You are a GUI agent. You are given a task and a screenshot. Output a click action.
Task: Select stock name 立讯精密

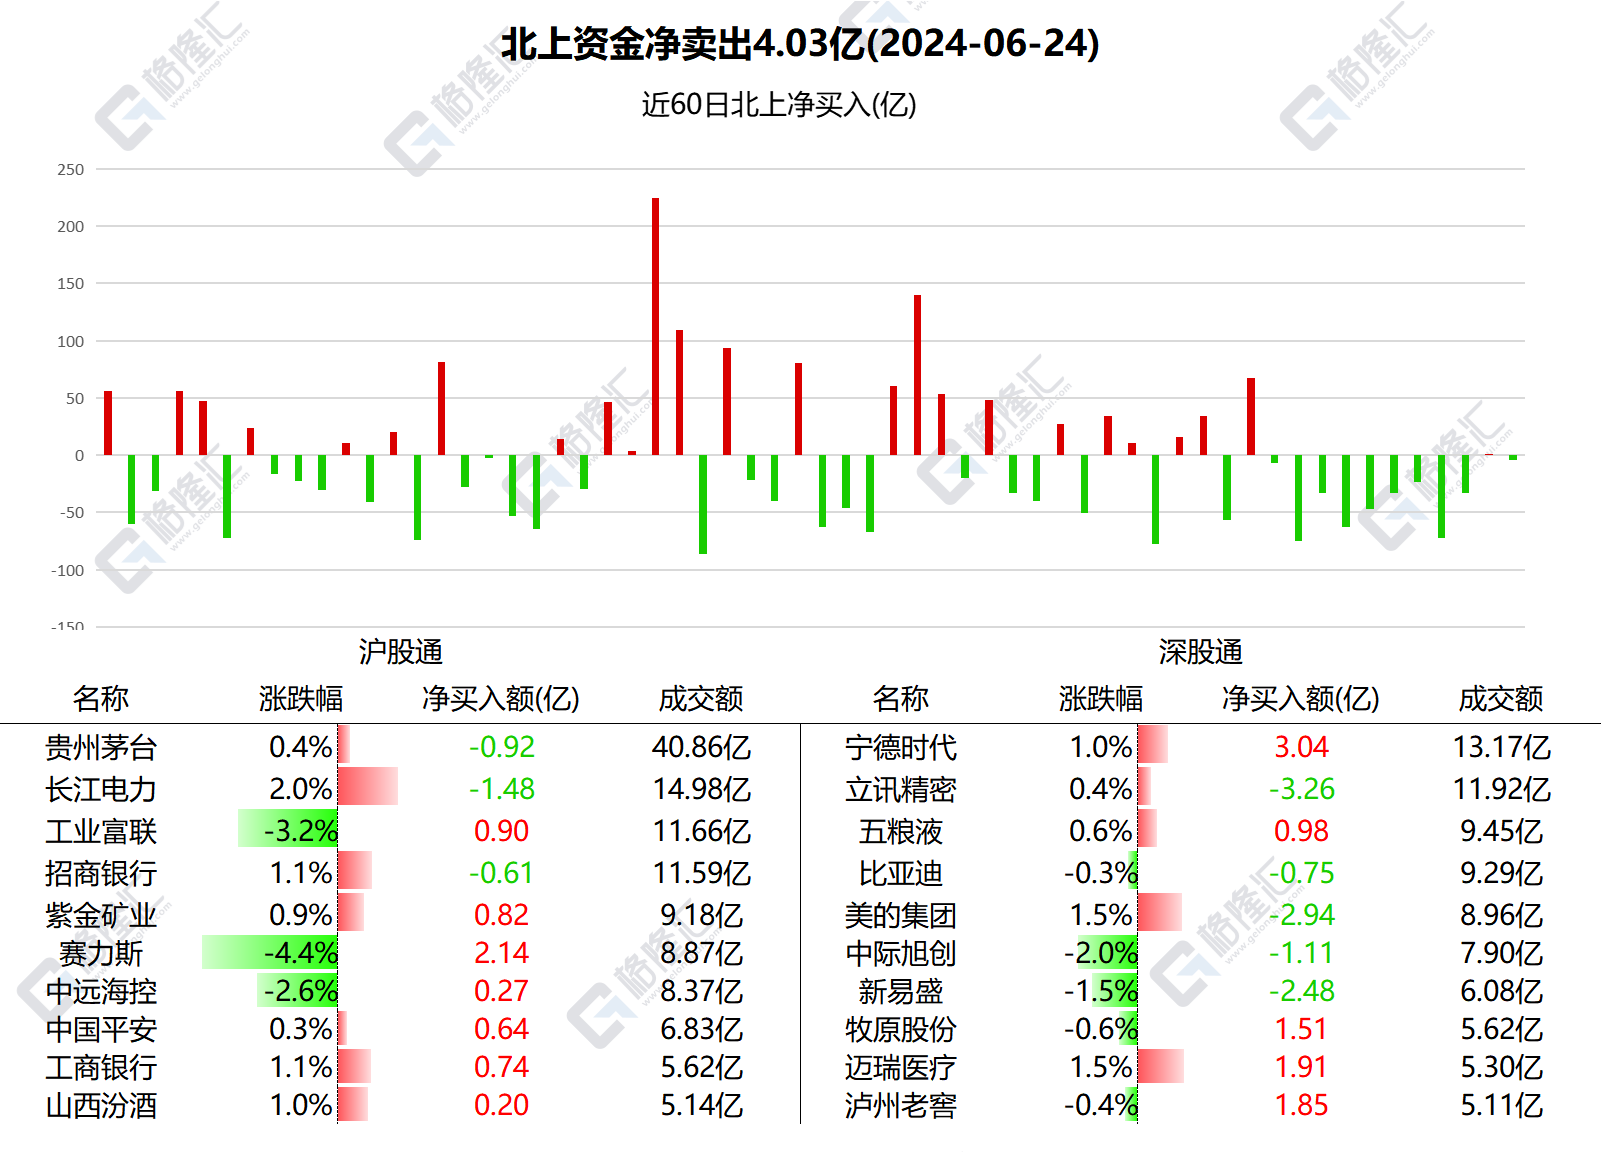(x=901, y=789)
